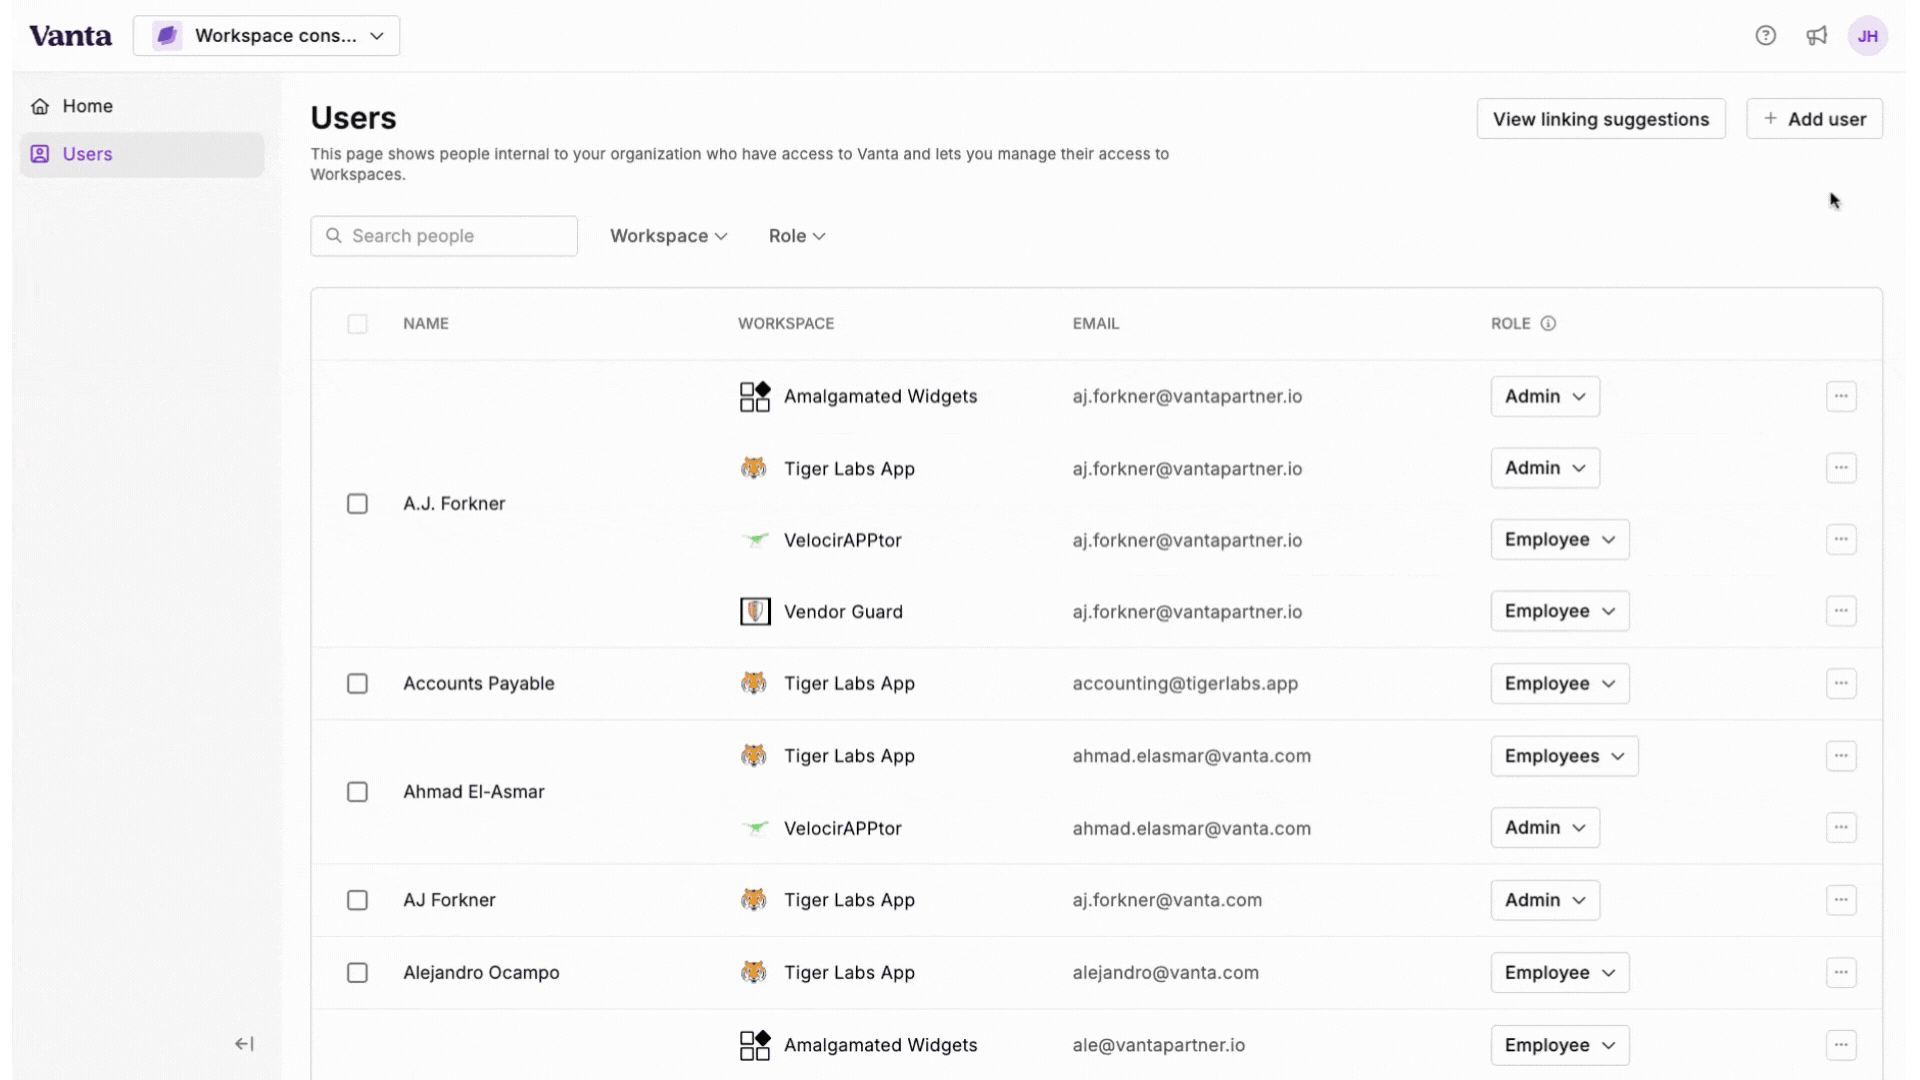Select Users in sidebar
Image resolution: width=1920 pixels, height=1080 pixels.
point(142,154)
